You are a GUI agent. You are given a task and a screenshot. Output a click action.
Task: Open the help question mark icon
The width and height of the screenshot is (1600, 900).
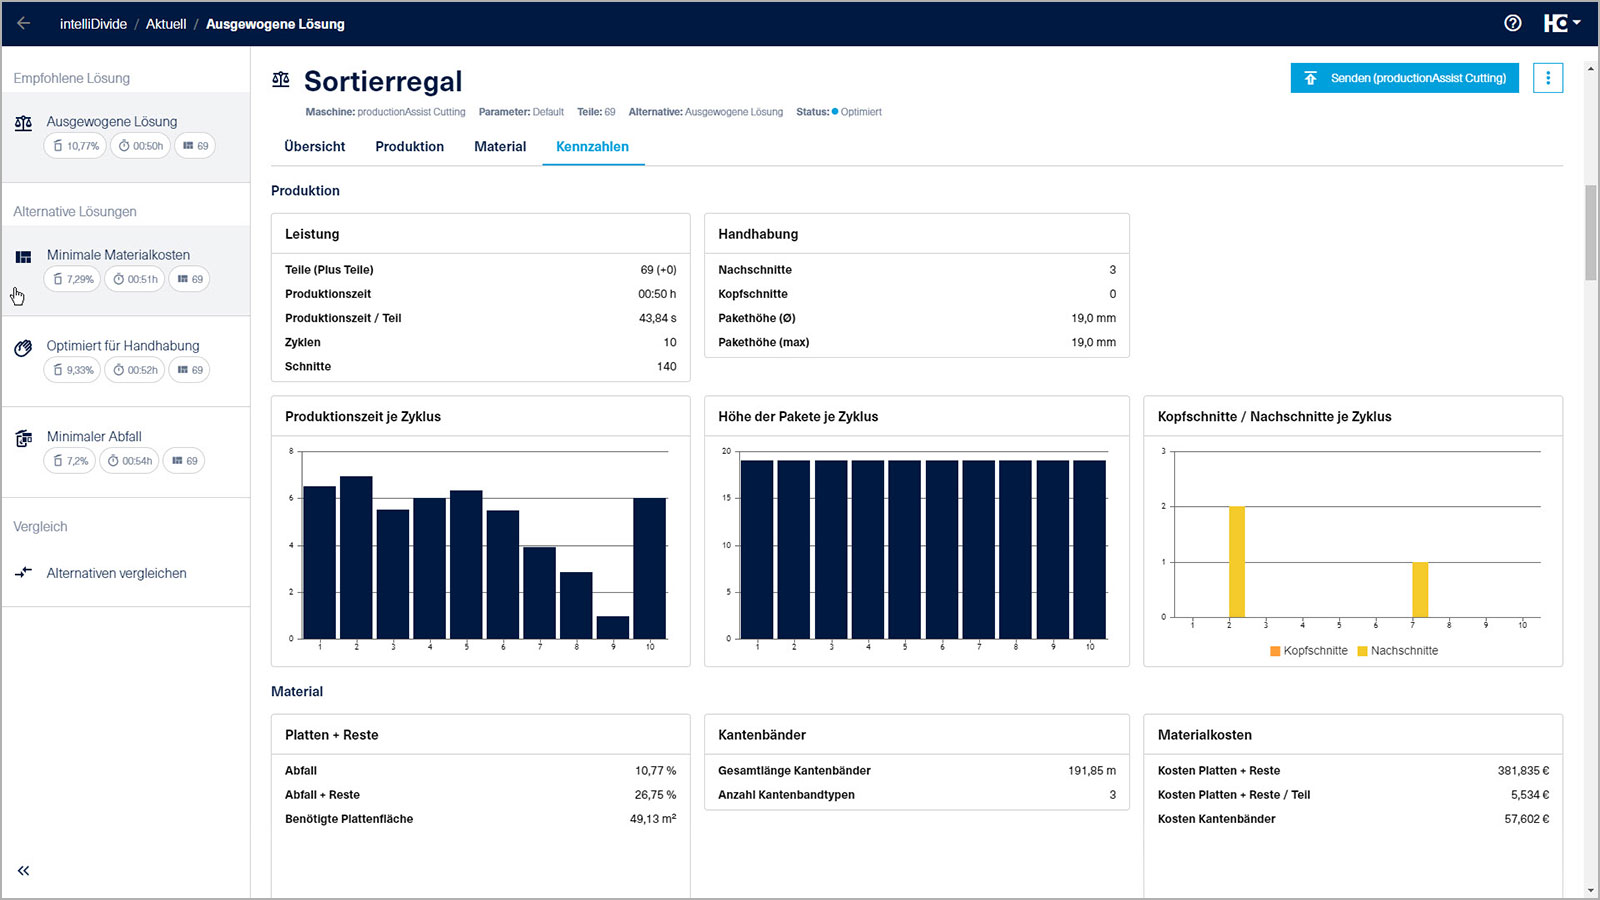coord(1512,23)
